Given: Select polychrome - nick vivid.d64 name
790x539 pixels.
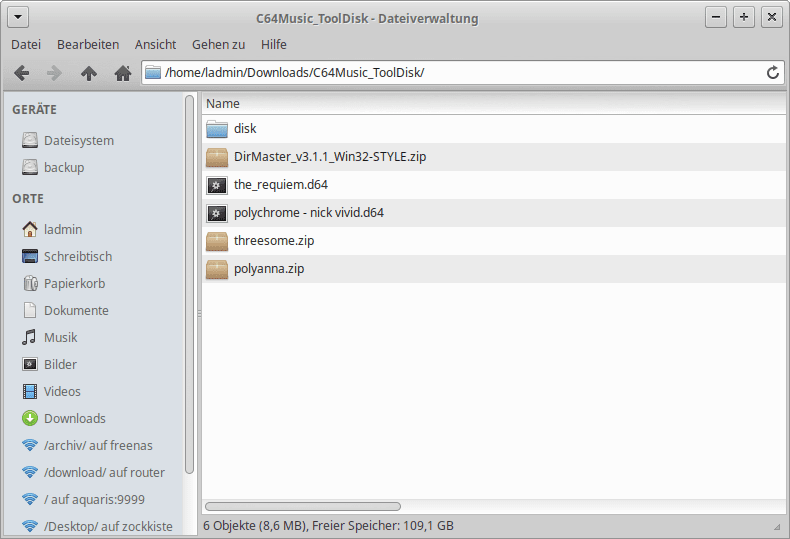Looking at the screenshot, I should [309, 213].
